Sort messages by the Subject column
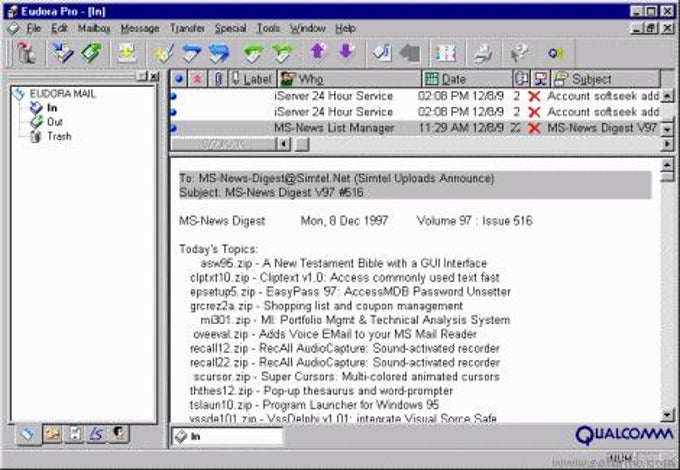This screenshot has height=470, width=680. [605, 79]
